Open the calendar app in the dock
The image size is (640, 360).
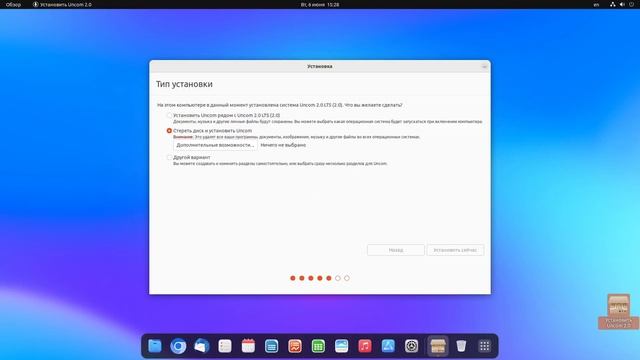[x=248, y=346]
